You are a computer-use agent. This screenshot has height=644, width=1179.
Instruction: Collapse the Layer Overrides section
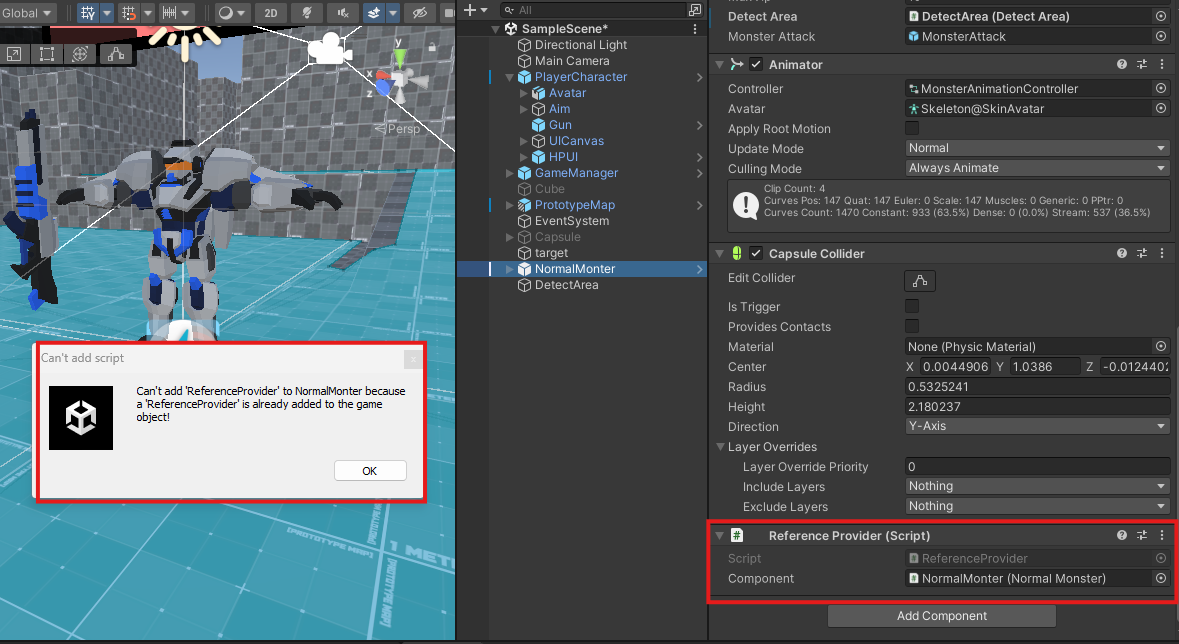coord(720,447)
